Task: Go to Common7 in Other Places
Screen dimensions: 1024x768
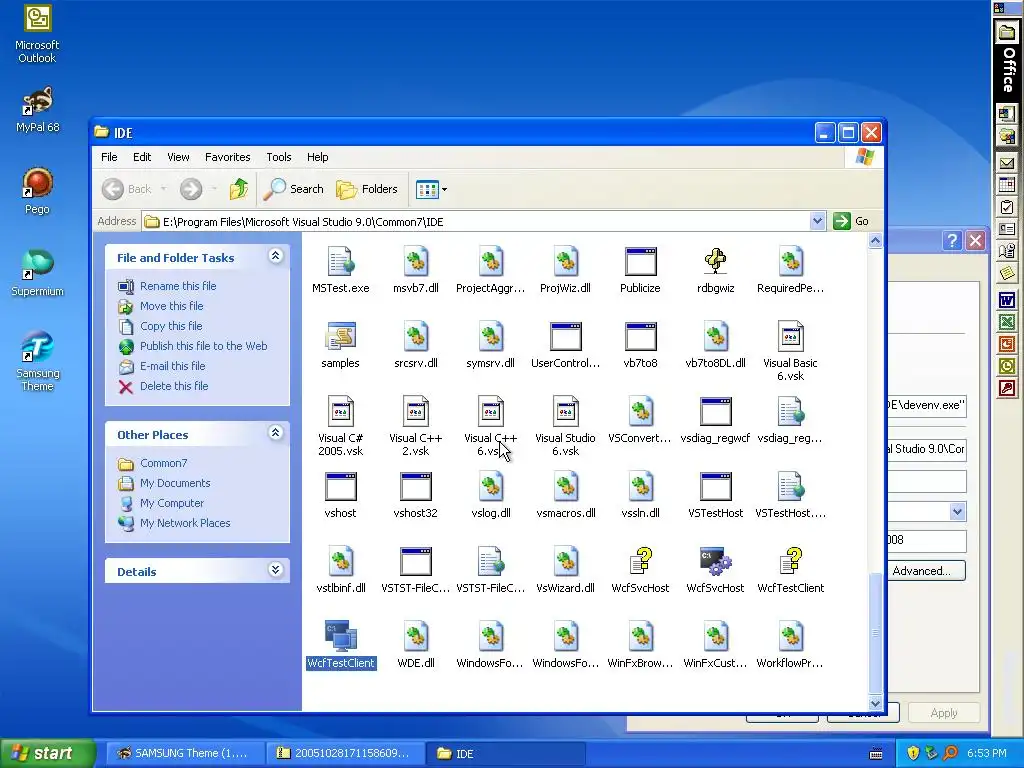Action: [x=163, y=463]
